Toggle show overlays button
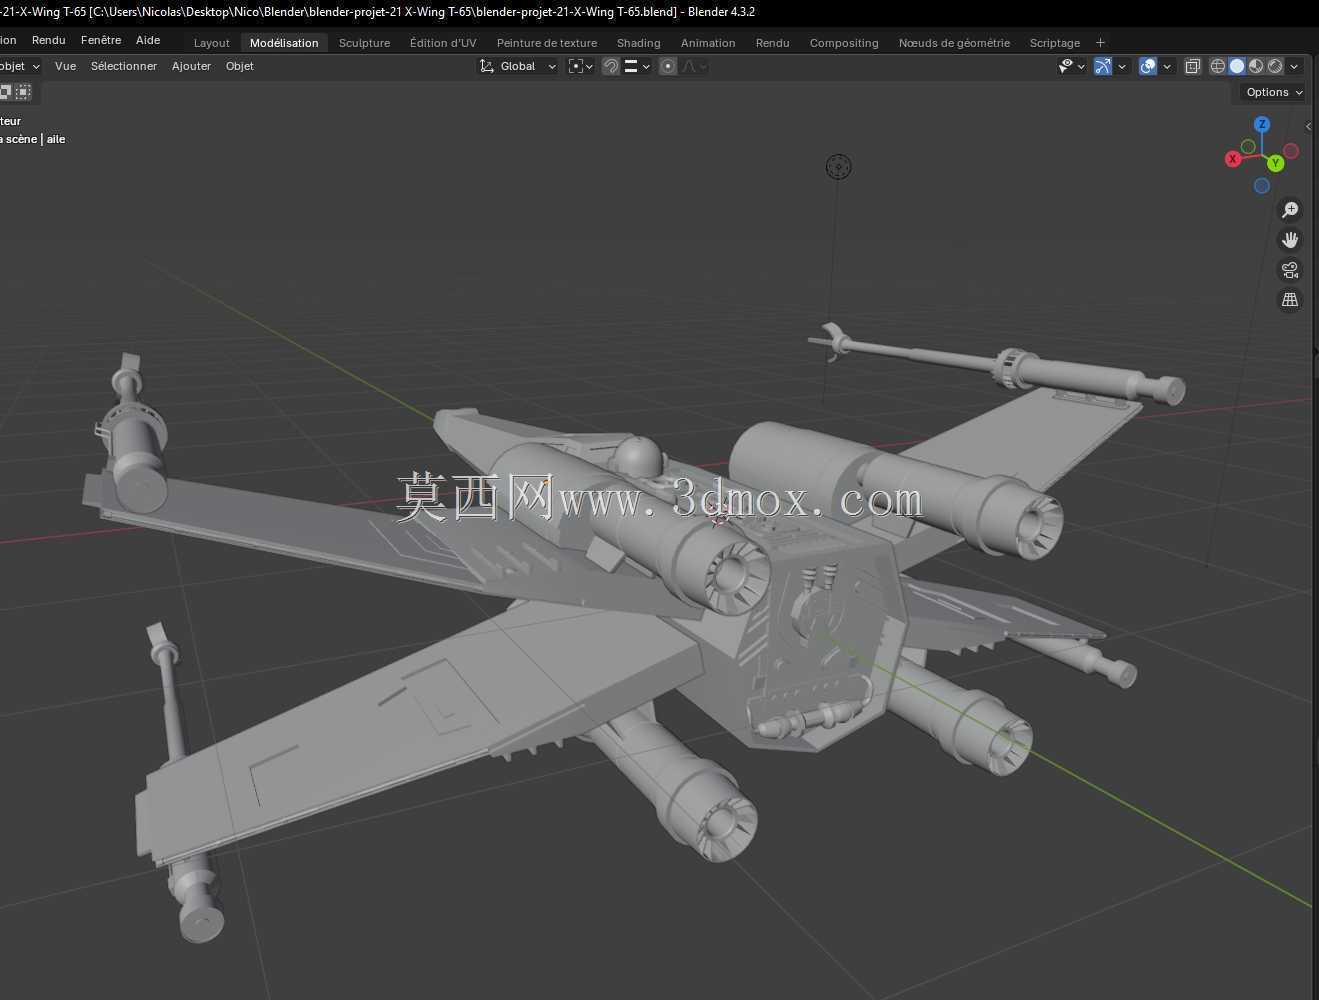 pyautogui.click(x=1148, y=66)
